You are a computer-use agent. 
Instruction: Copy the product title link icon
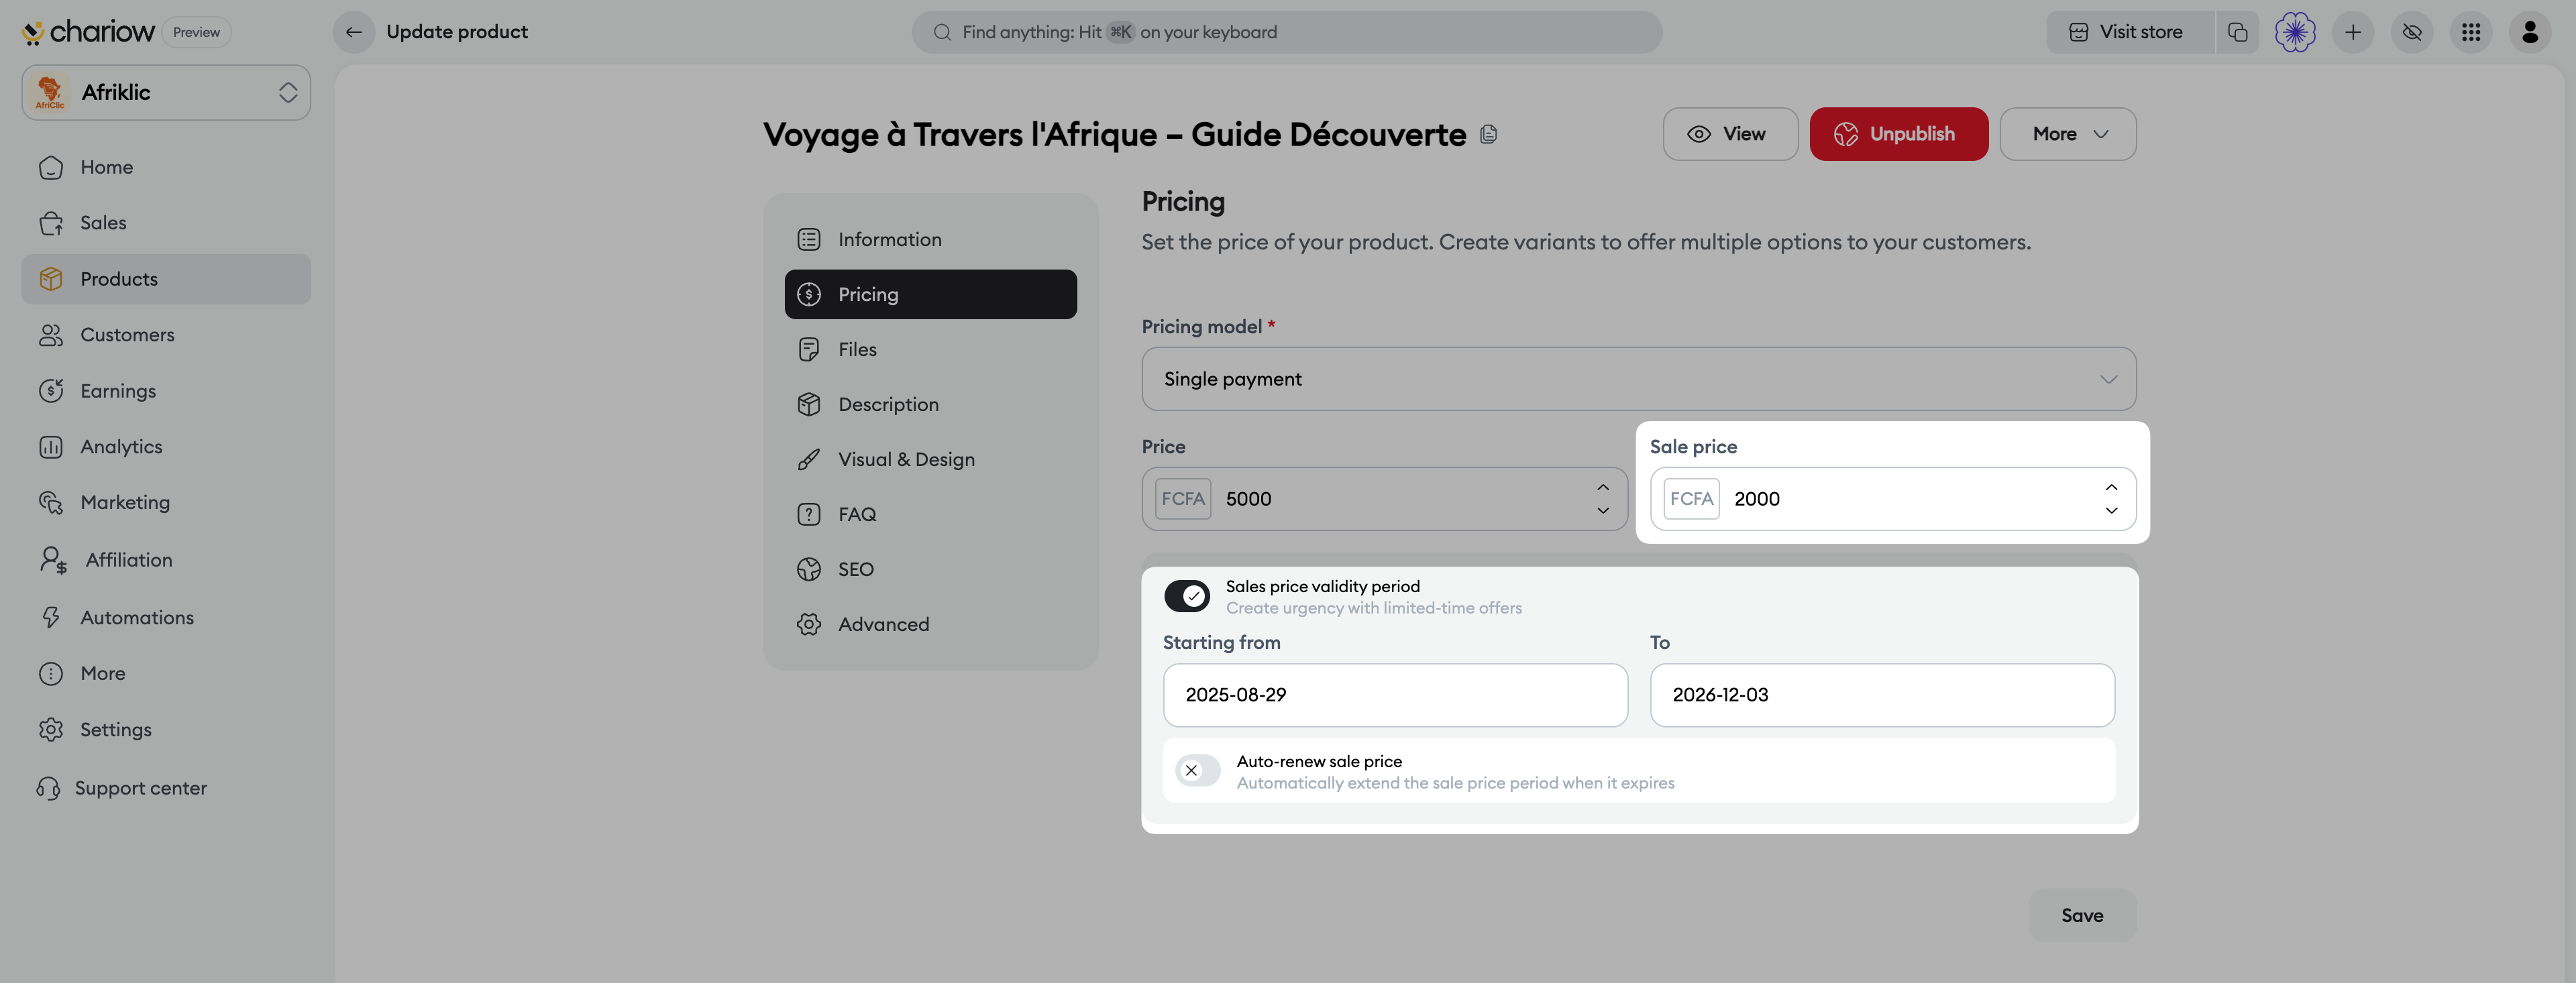tap(1488, 134)
